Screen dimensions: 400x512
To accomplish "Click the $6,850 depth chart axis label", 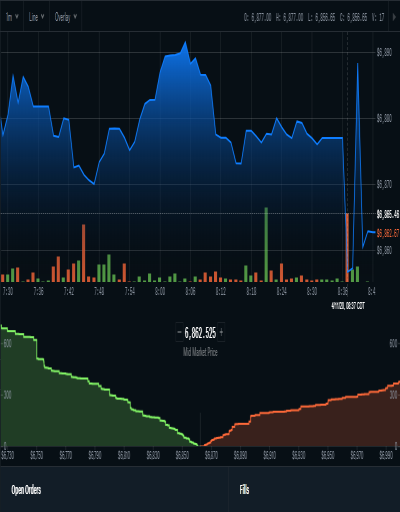I will pyautogui.click(x=182, y=455).
